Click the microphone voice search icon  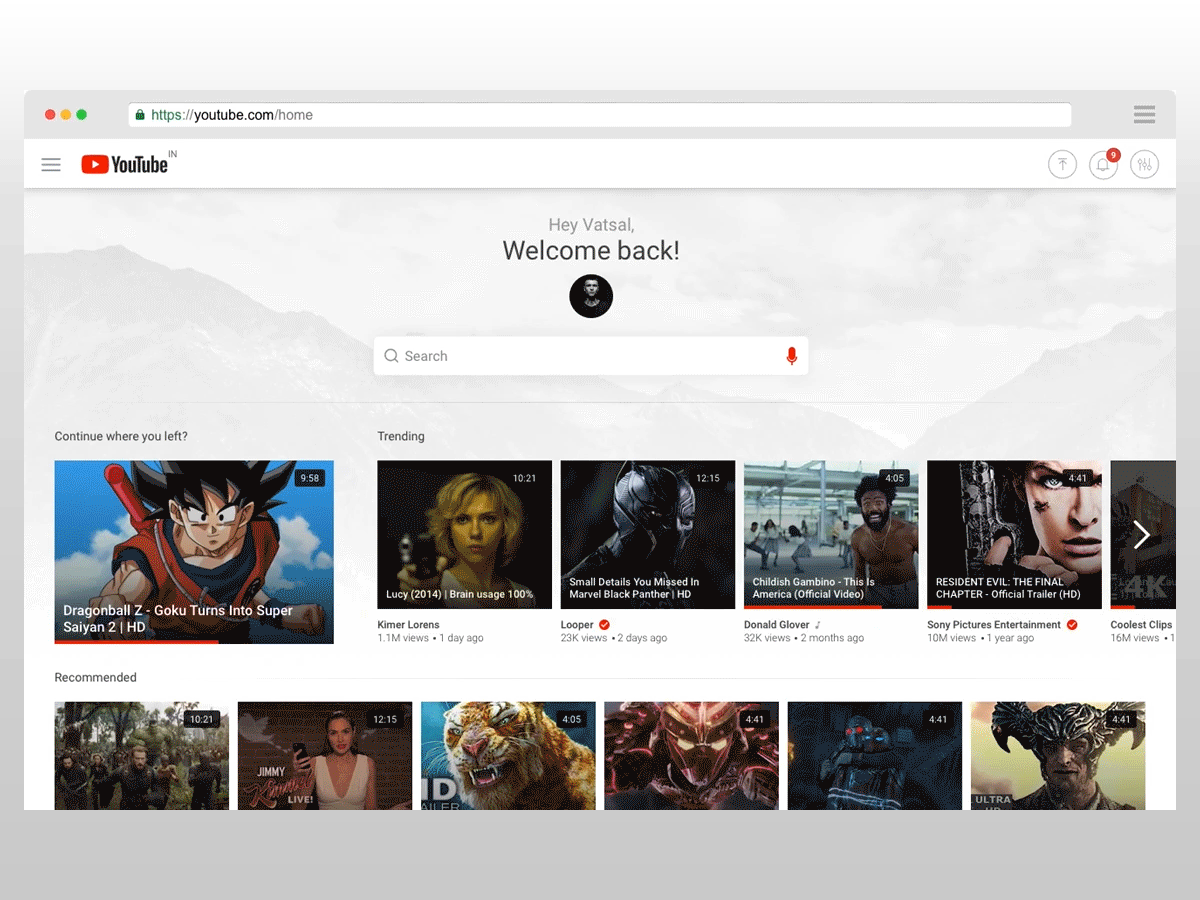791,356
